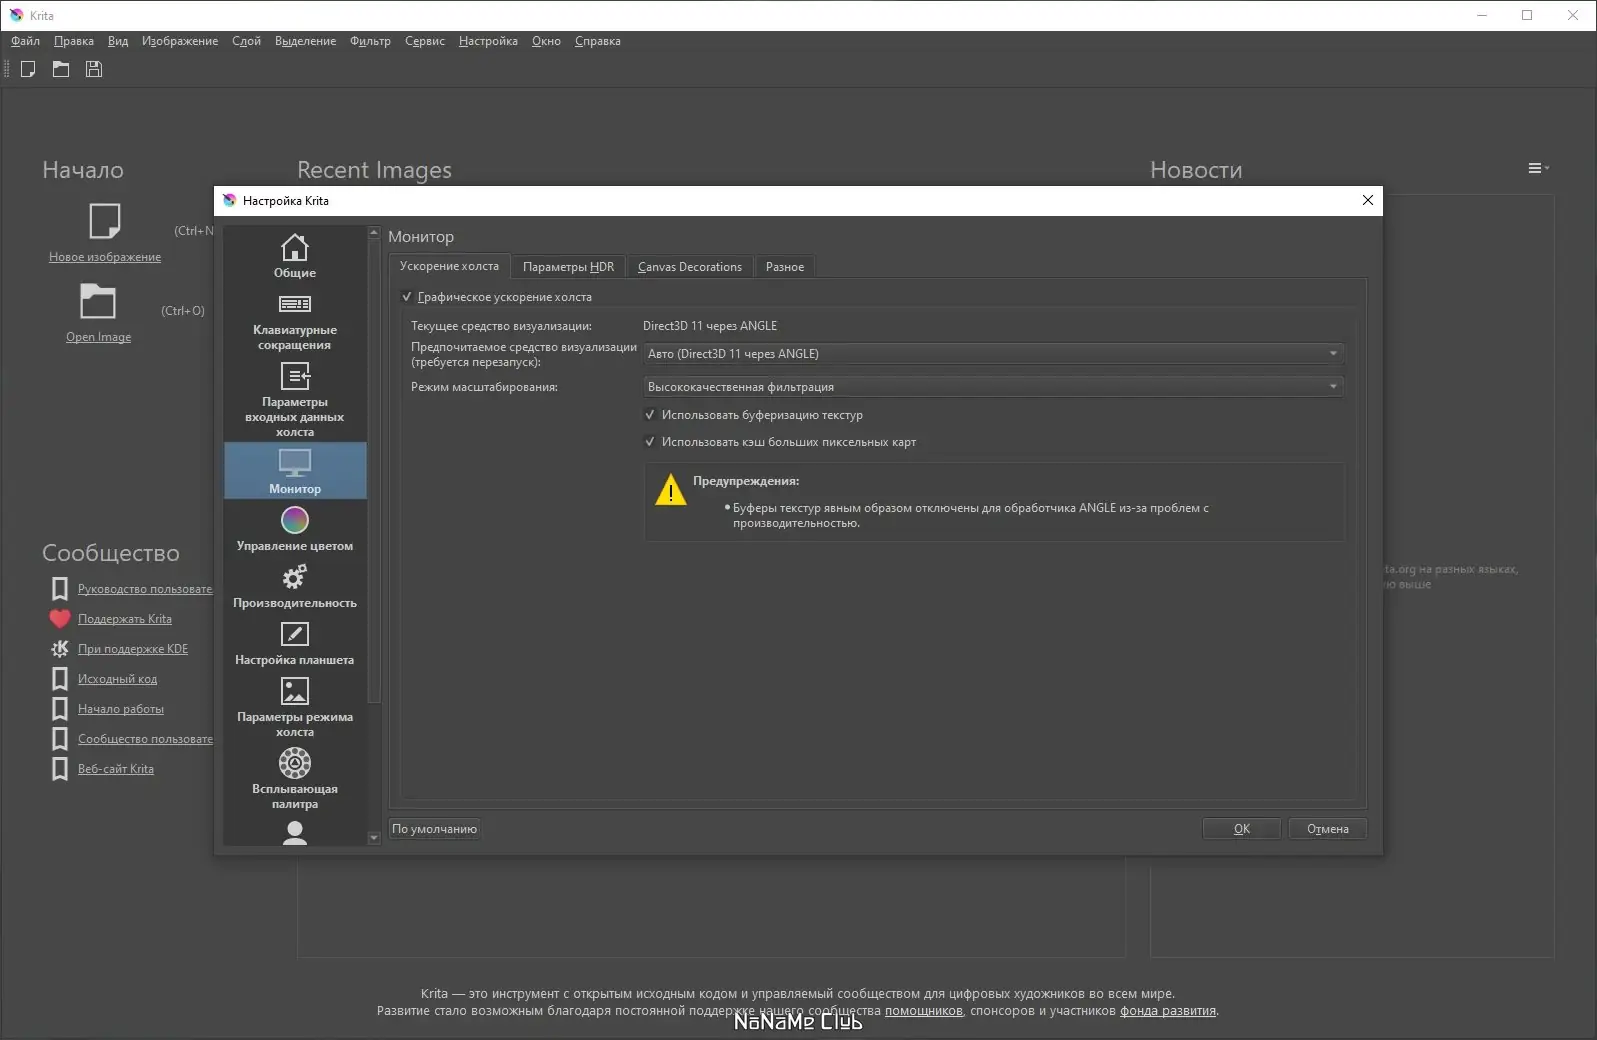Click the Начало работы link
This screenshot has height=1040, width=1597.
click(x=121, y=709)
